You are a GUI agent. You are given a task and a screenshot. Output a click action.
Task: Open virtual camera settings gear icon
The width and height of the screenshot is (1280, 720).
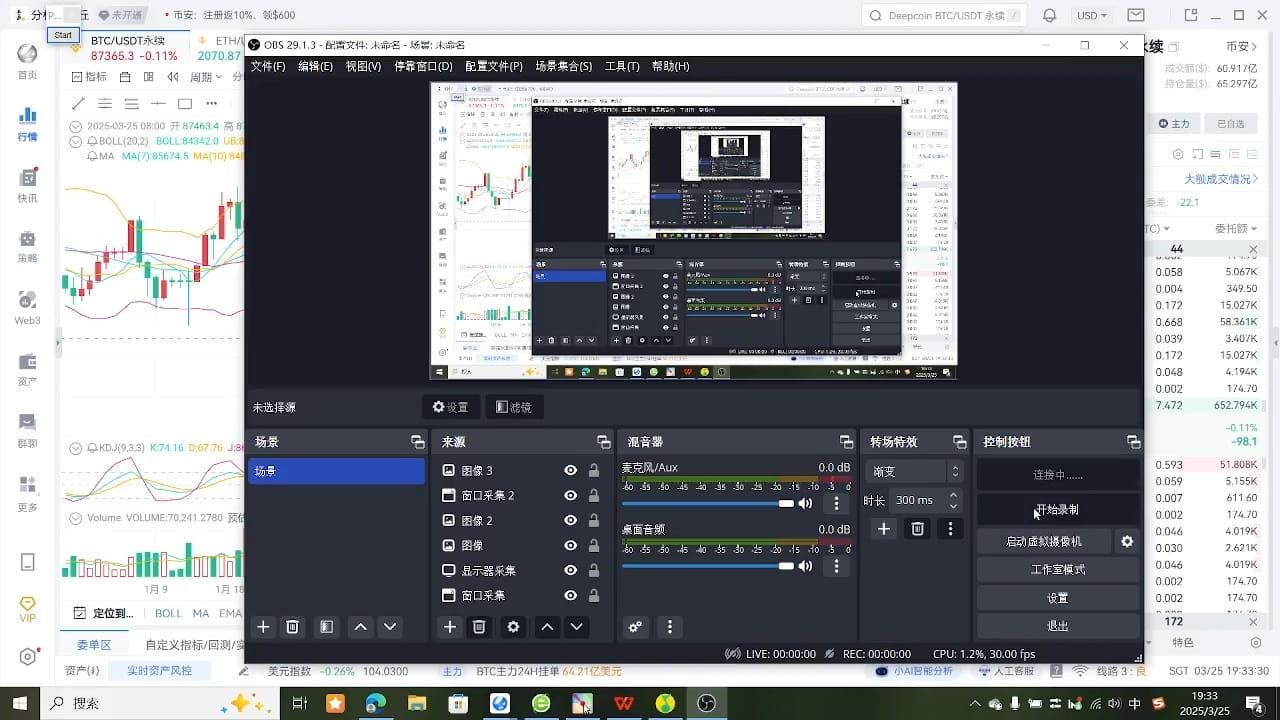coord(1127,541)
